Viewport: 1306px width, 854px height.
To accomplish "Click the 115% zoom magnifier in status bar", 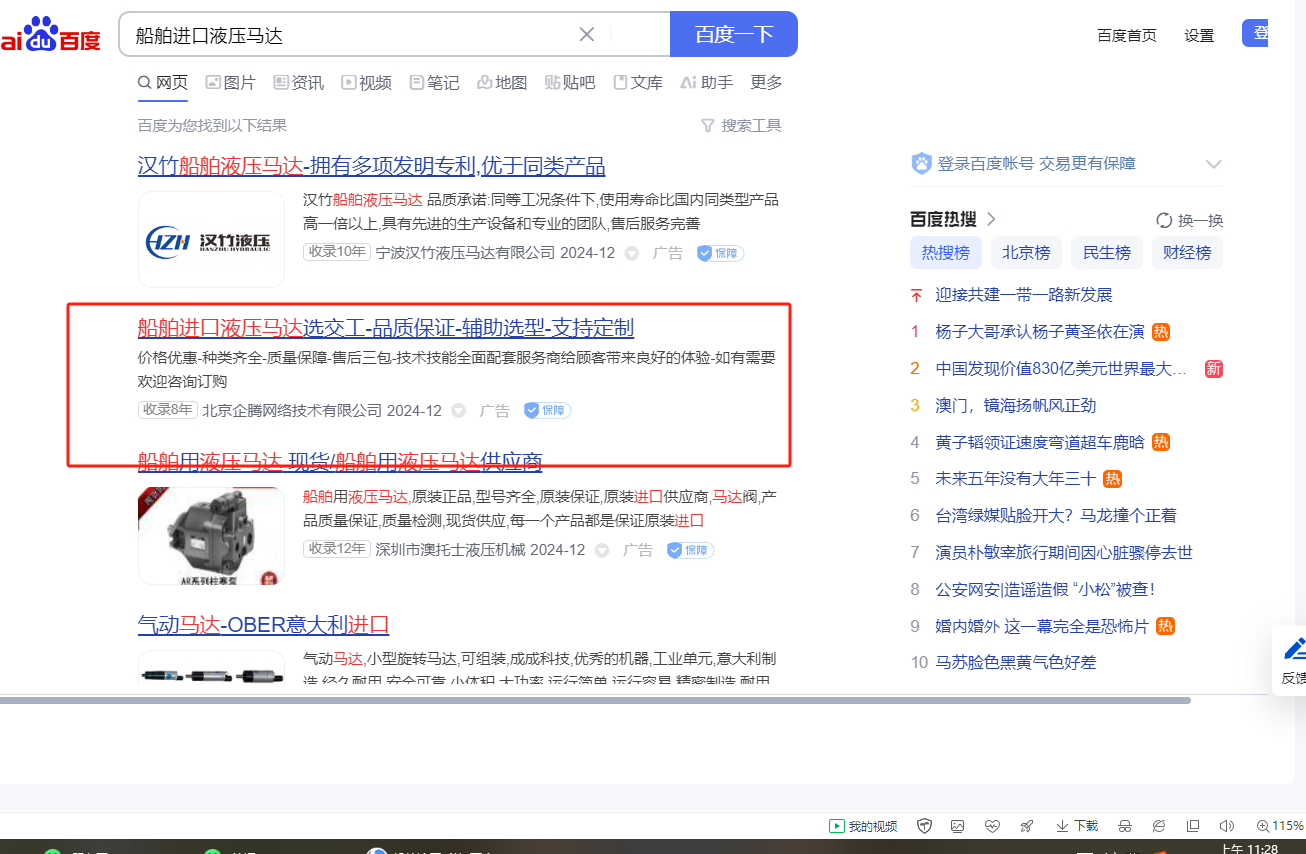I will (x=1262, y=826).
